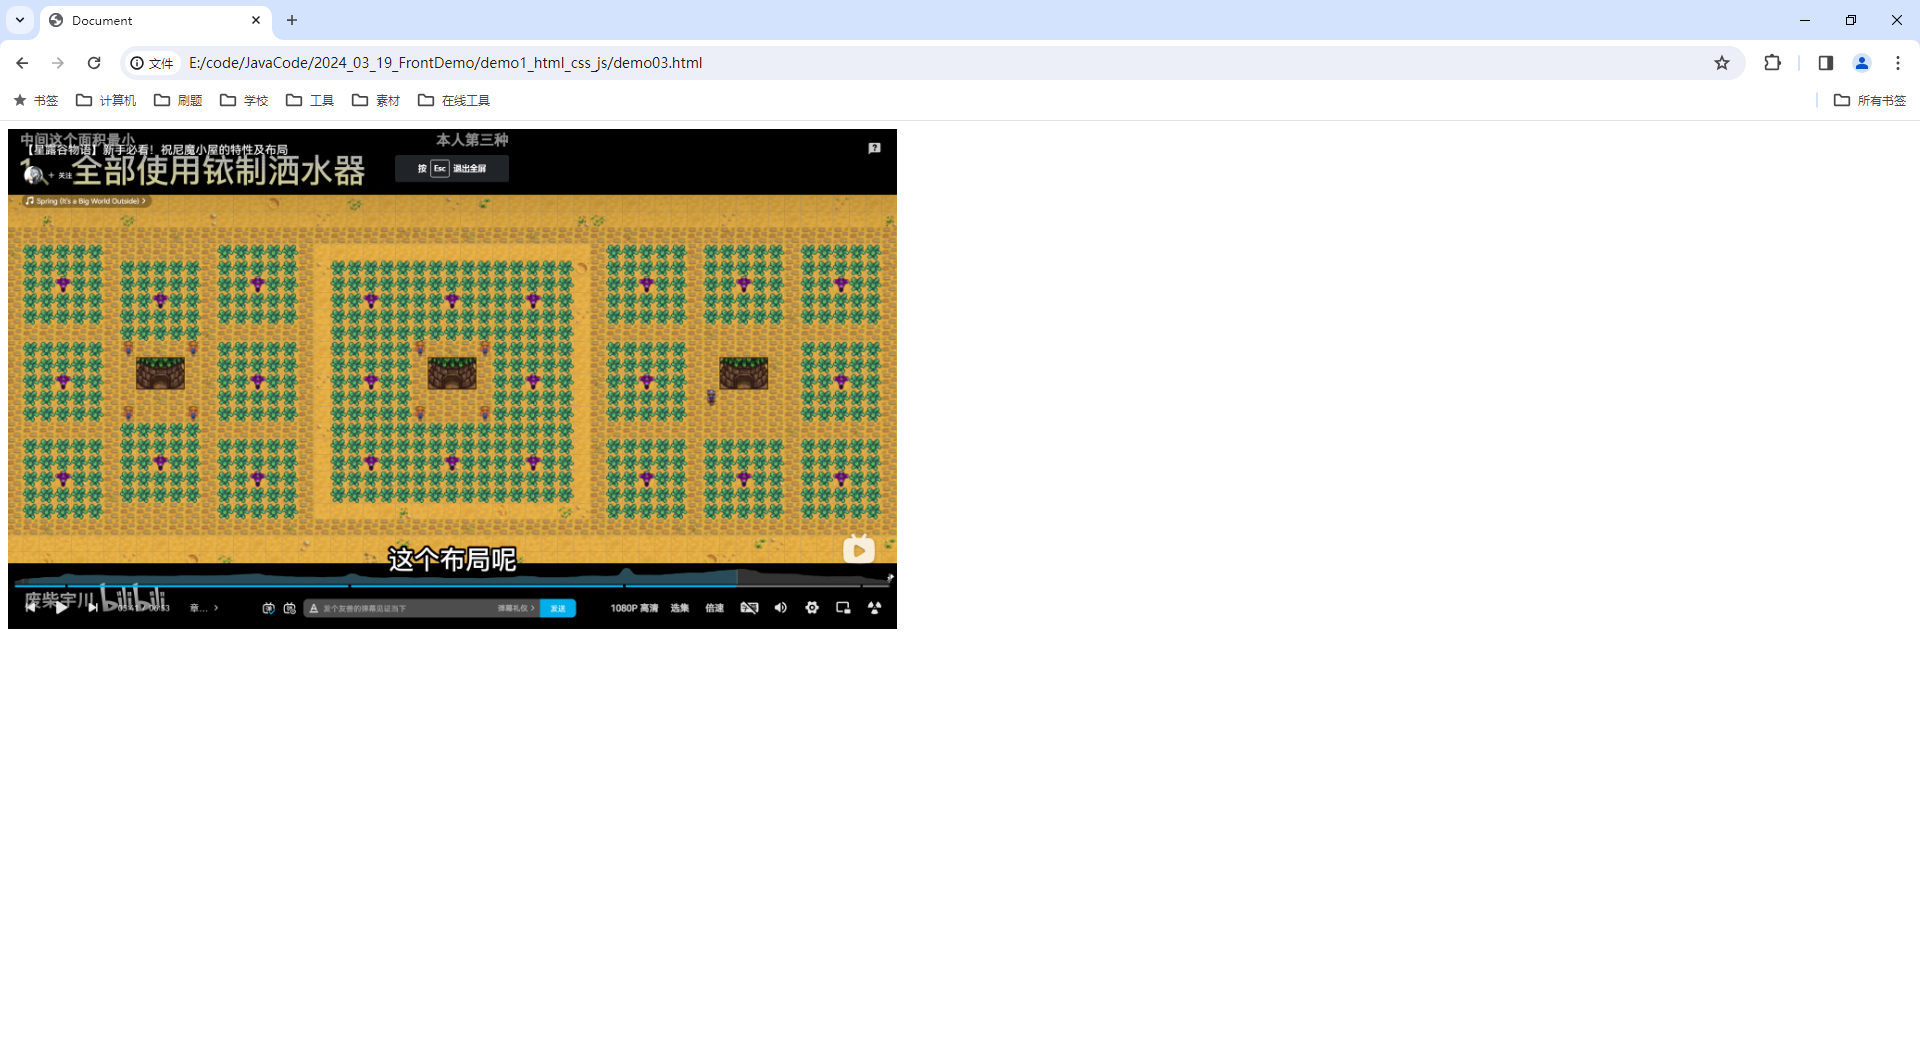Image resolution: width=1920 pixels, height=1040 pixels.
Task: Click the question mark feedback icon
Action: click(874, 148)
